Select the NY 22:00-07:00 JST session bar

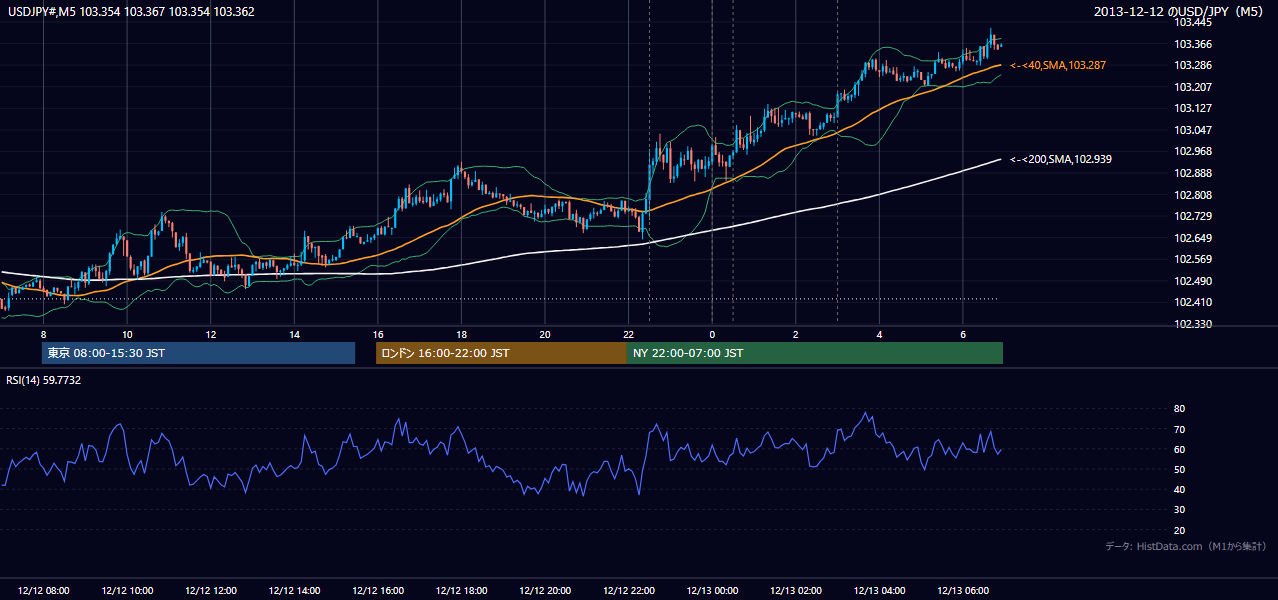[x=815, y=353]
